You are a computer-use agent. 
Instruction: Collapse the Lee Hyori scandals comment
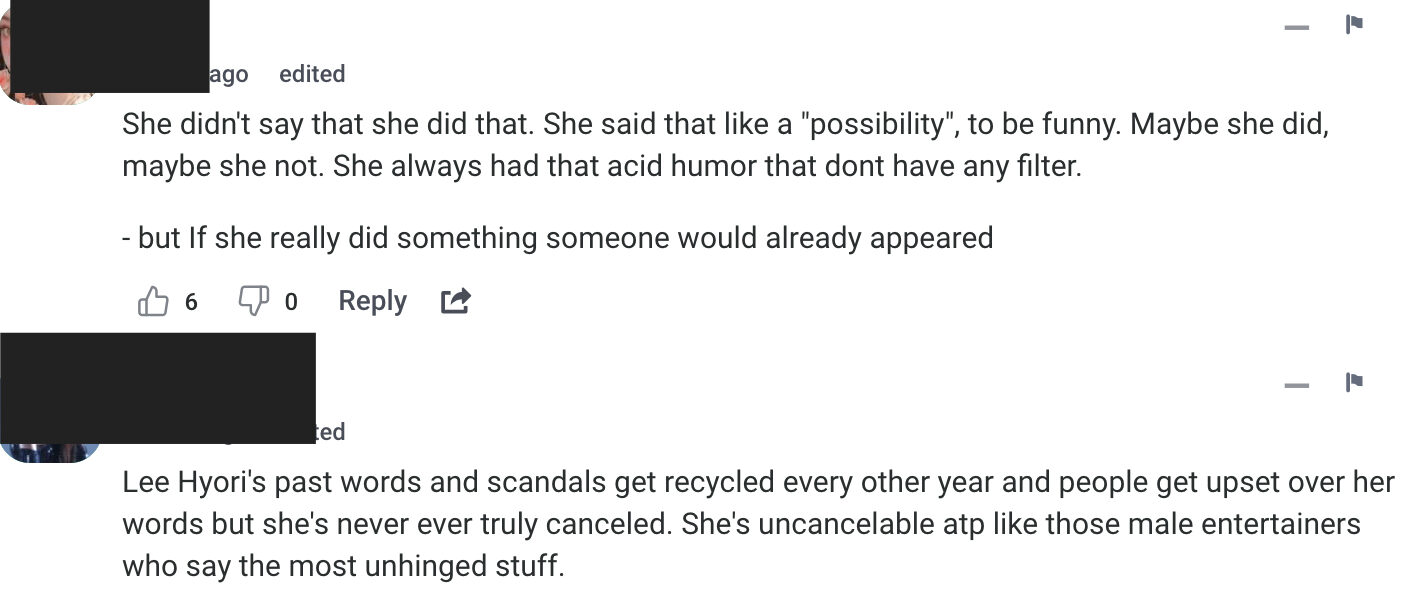[x=1297, y=384]
